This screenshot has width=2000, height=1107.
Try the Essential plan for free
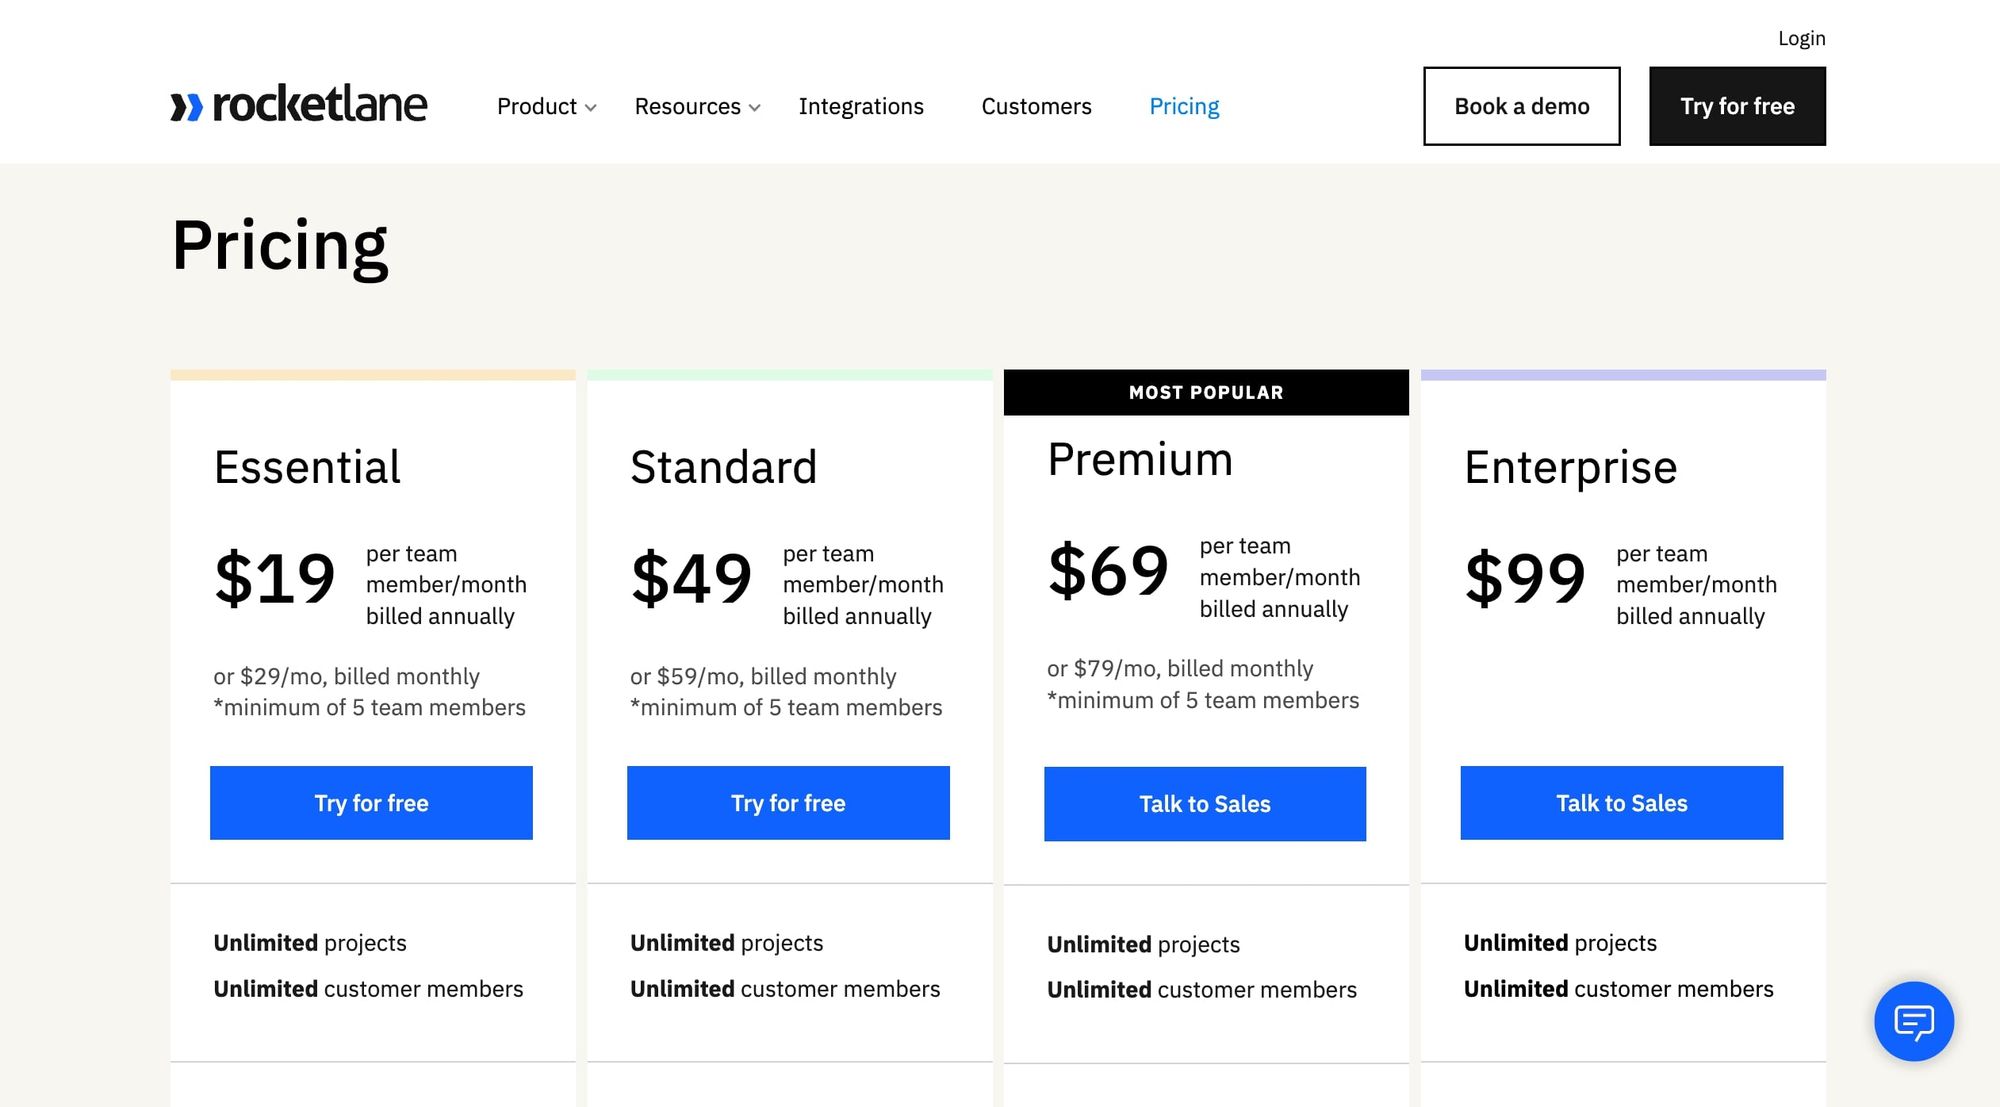(371, 803)
